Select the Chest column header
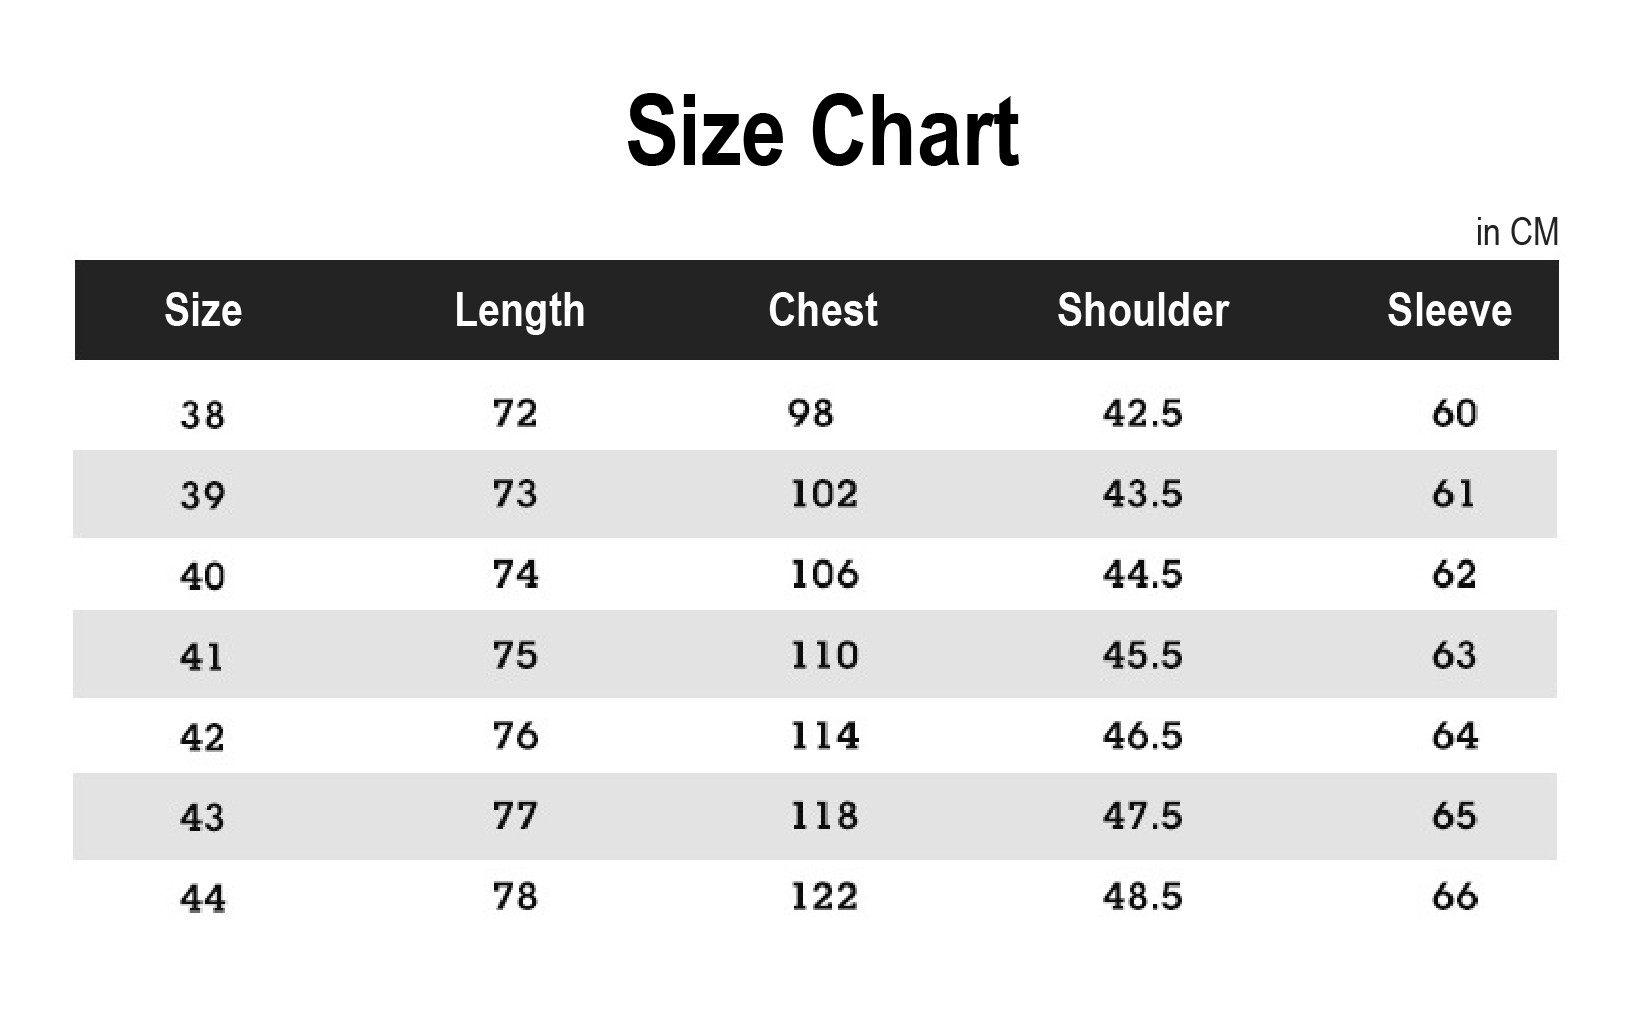This screenshot has height=1017, width=1647. coord(823,310)
